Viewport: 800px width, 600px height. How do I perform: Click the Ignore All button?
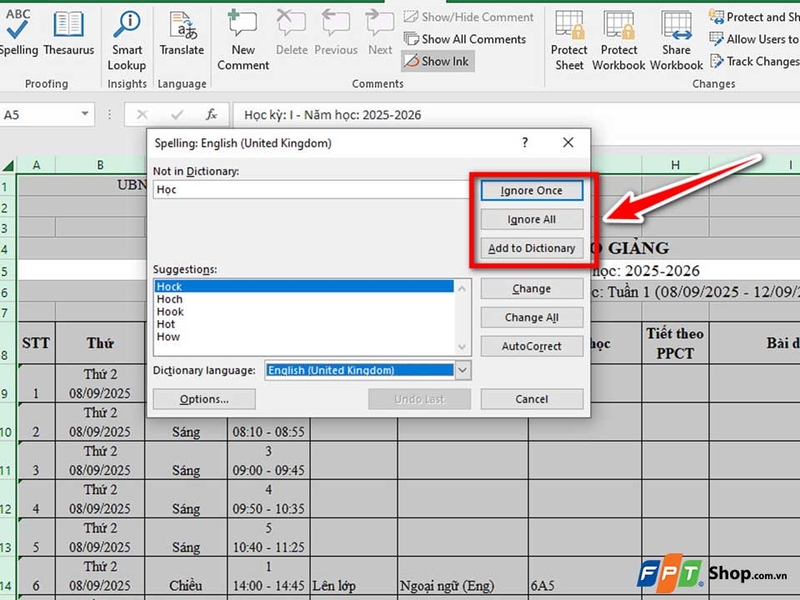coord(532,219)
